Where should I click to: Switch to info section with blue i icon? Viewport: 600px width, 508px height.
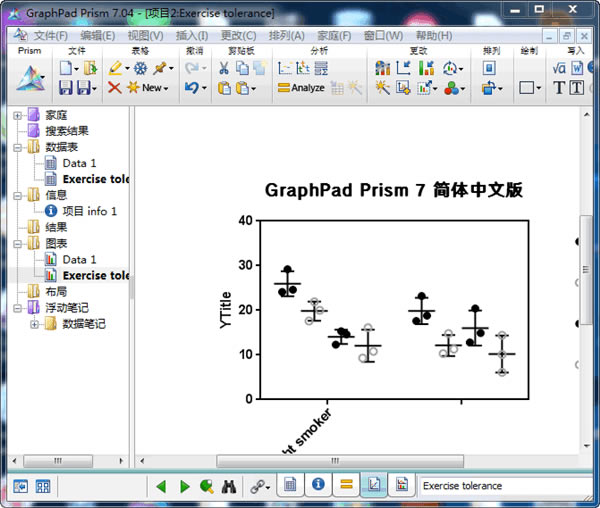click(318, 486)
